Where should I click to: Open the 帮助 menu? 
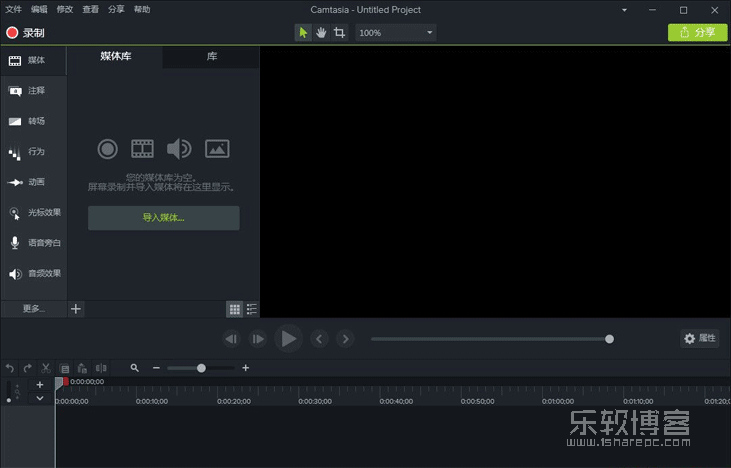click(142, 9)
